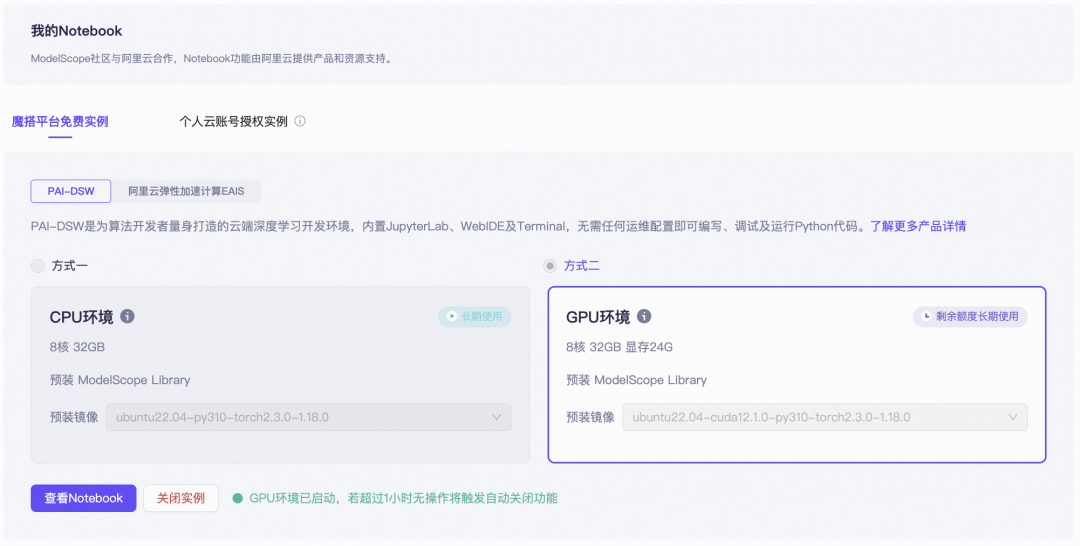Screen dimensions: 1080x546
Task: Open the CPU 预装镜像 dropdown
Action: 309,417
